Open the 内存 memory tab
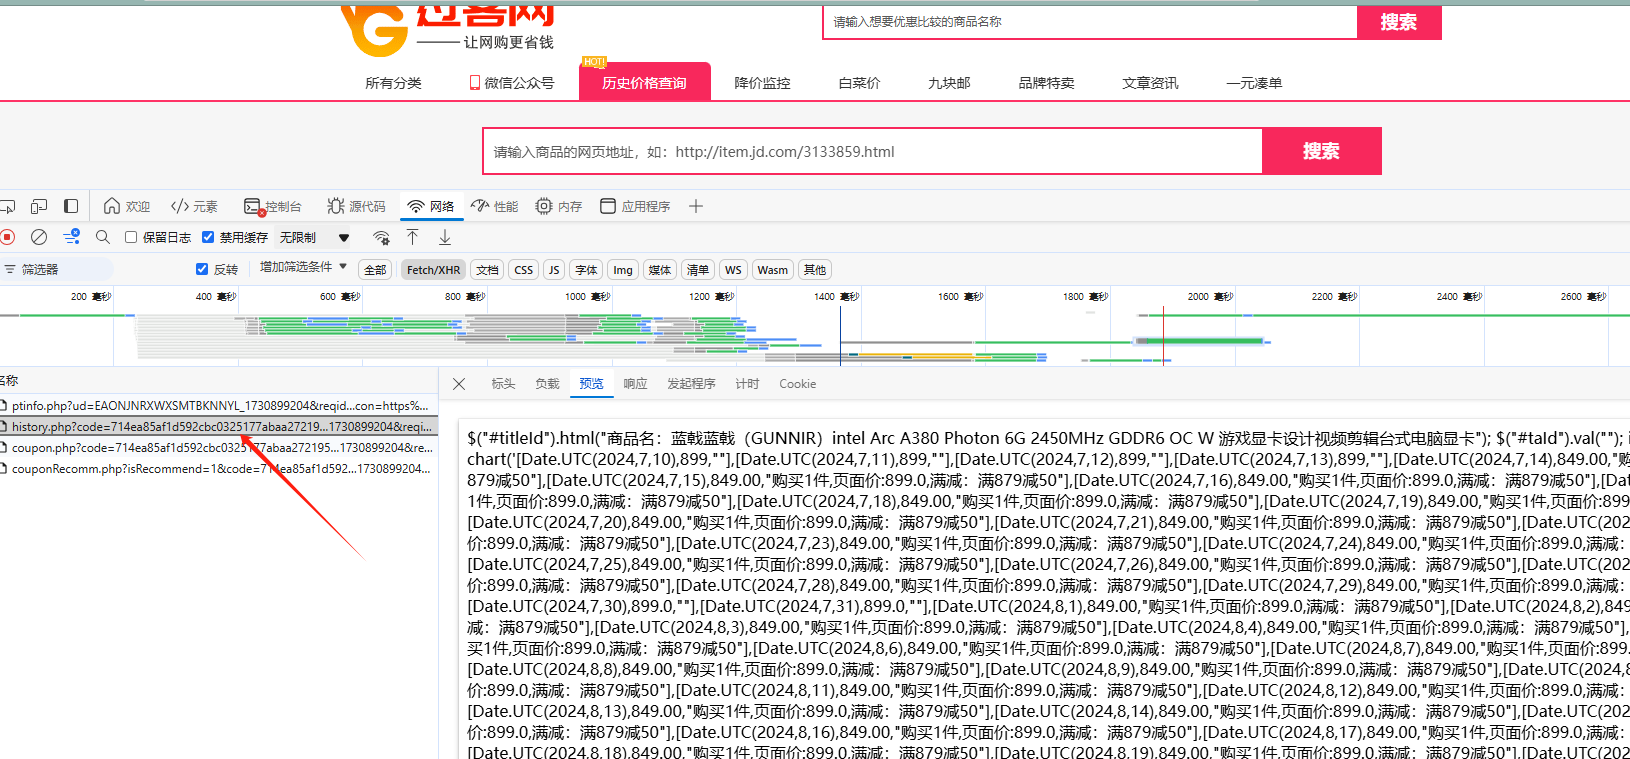The height and width of the screenshot is (759, 1630). (559, 206)
